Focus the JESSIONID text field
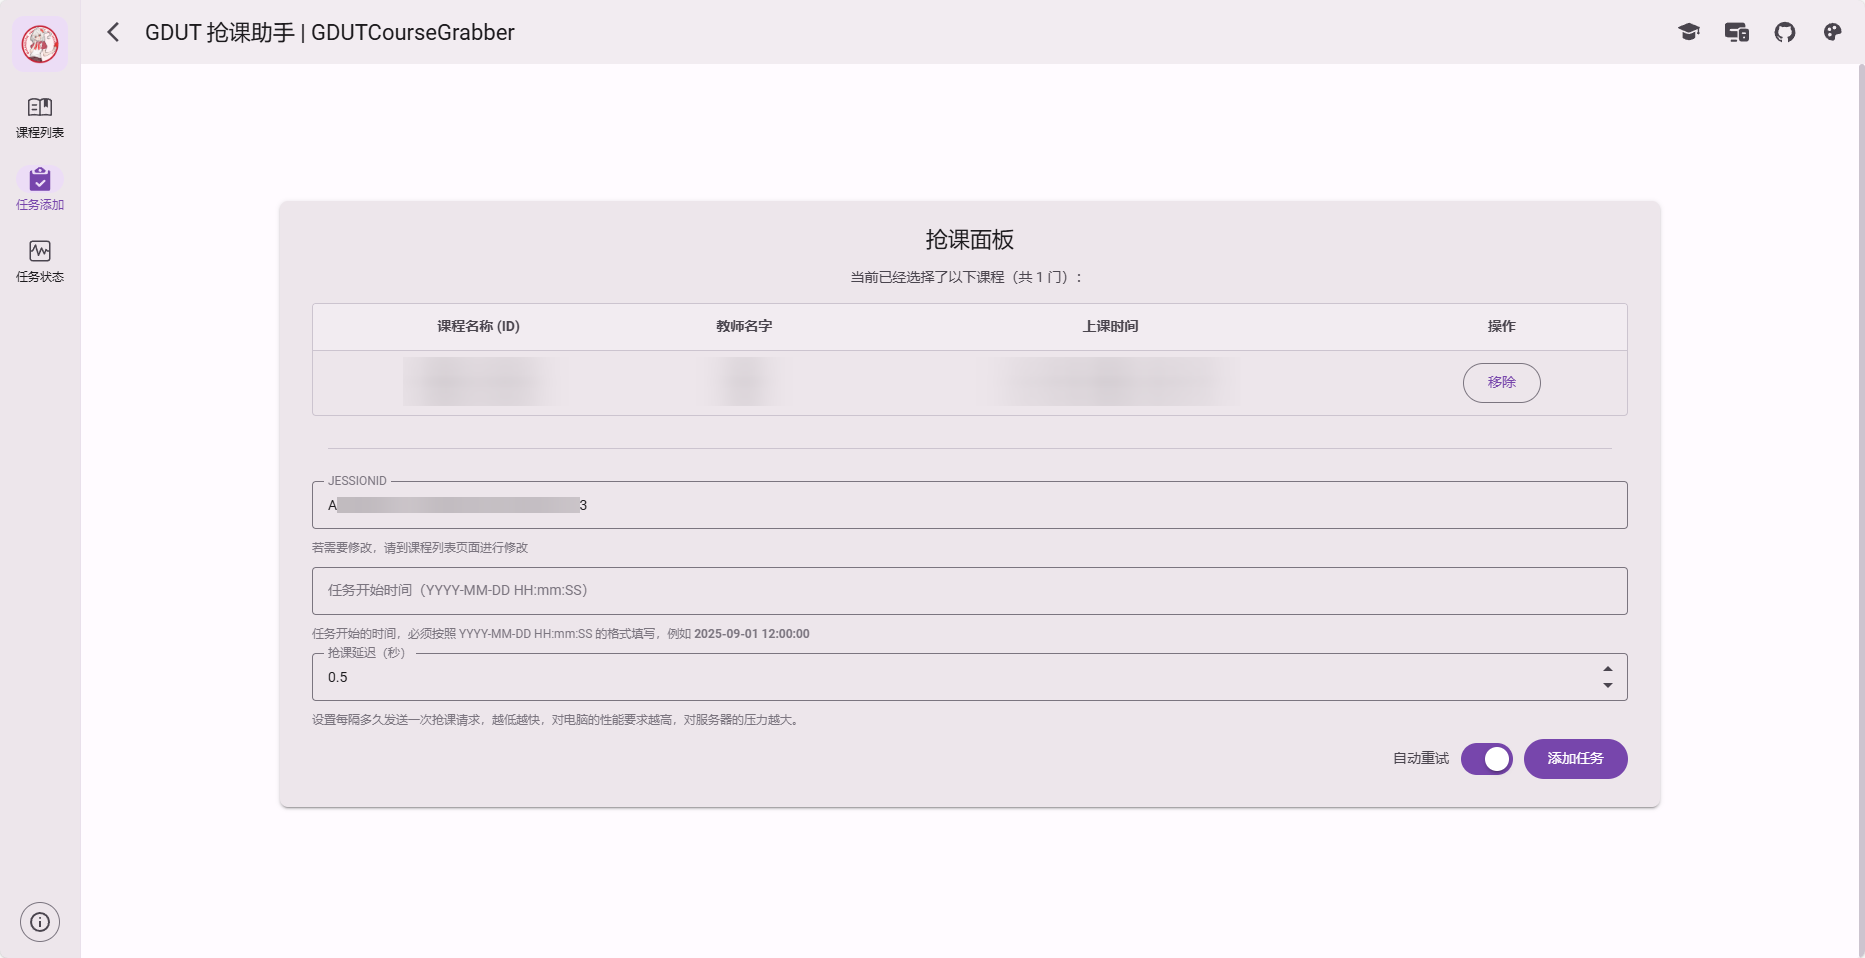 click(x=968, y=505)
